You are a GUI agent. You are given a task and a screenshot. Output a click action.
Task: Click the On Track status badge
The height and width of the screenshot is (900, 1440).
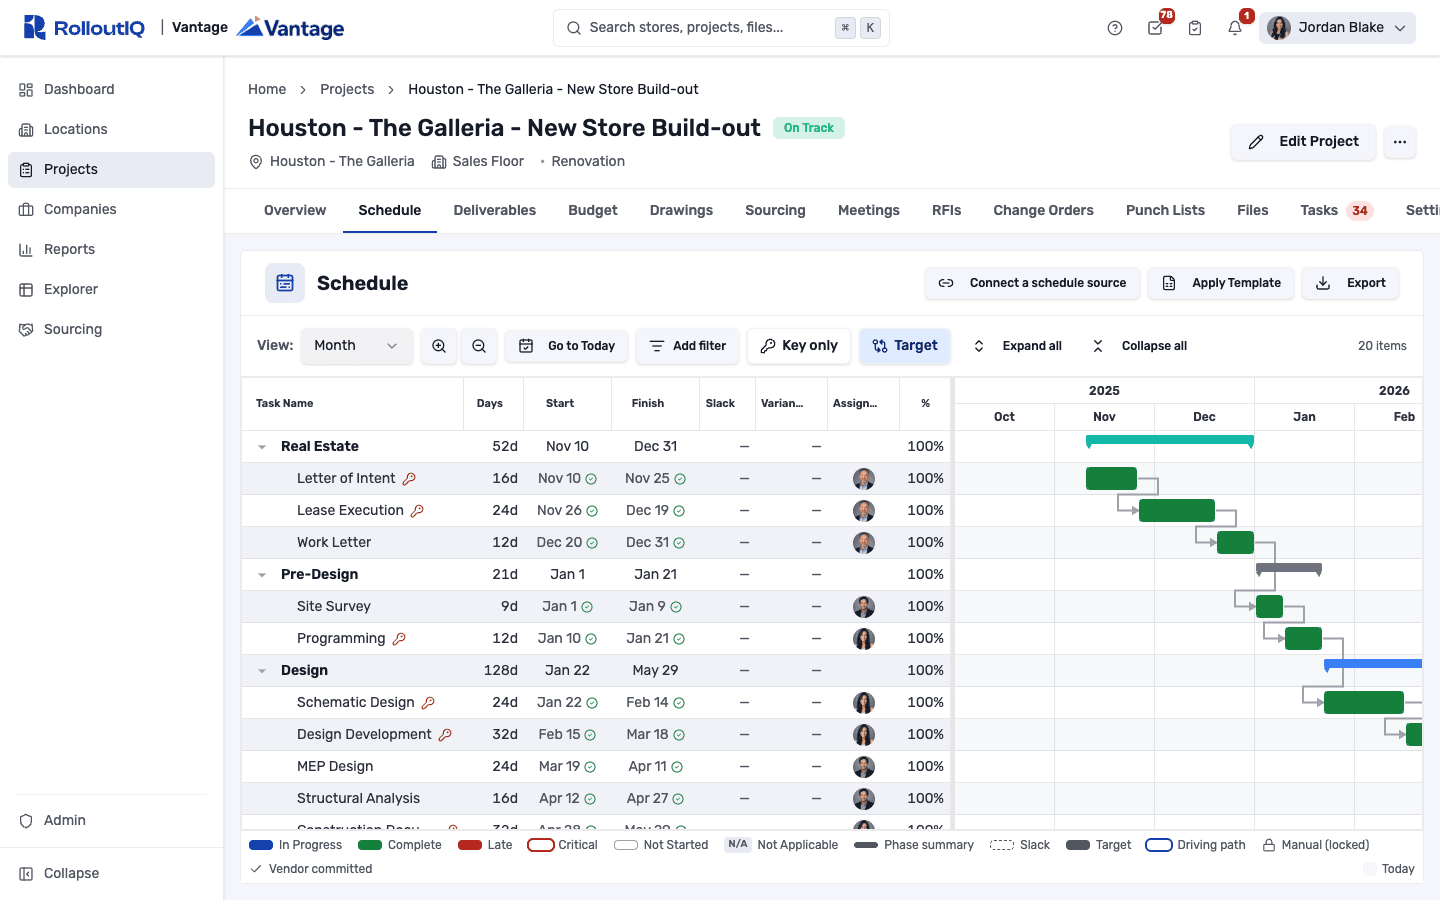coord(808,128)
